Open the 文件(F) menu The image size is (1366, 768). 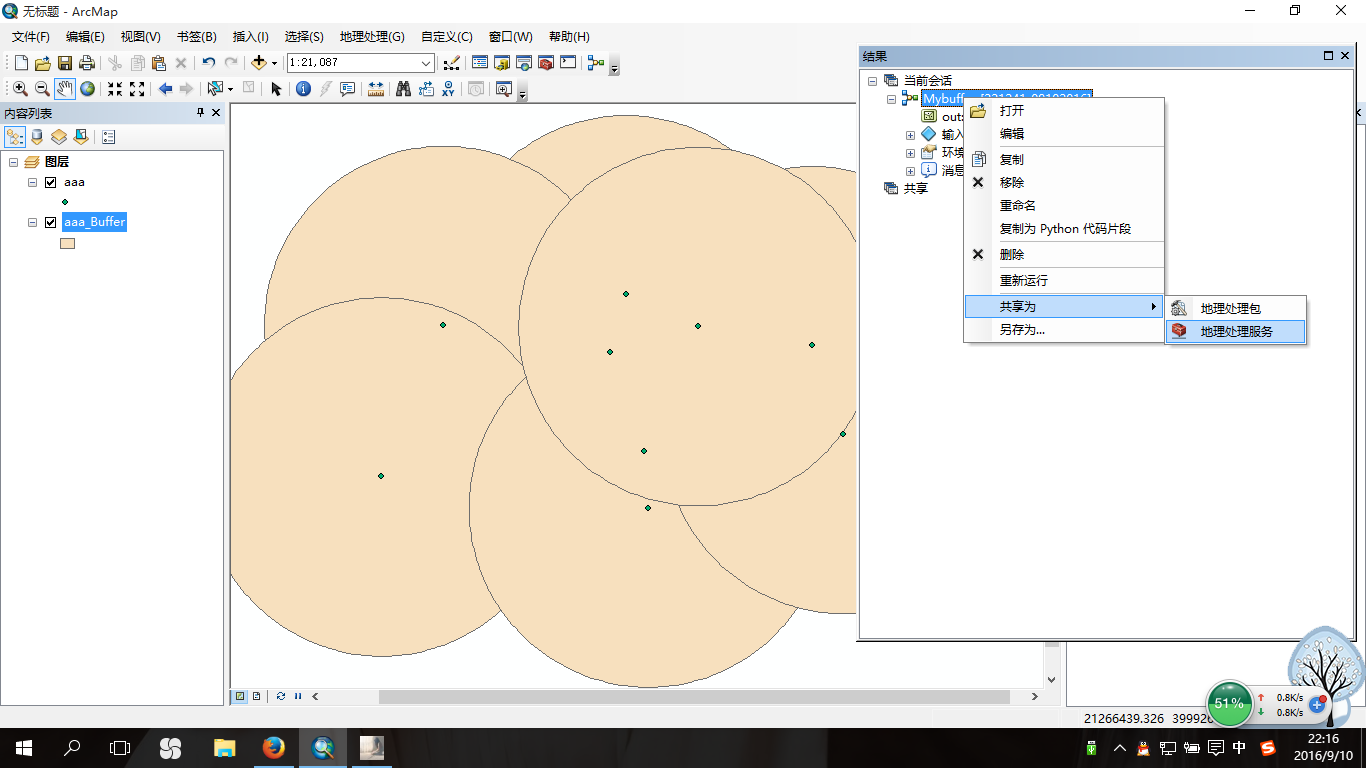(31, 36)
